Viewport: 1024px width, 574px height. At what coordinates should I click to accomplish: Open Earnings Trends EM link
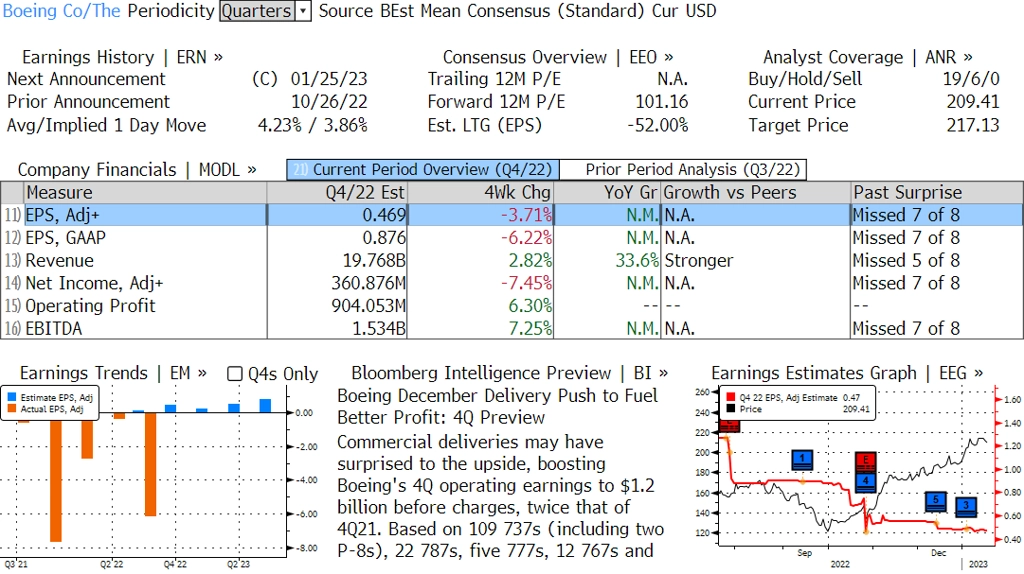coord(113,374)
